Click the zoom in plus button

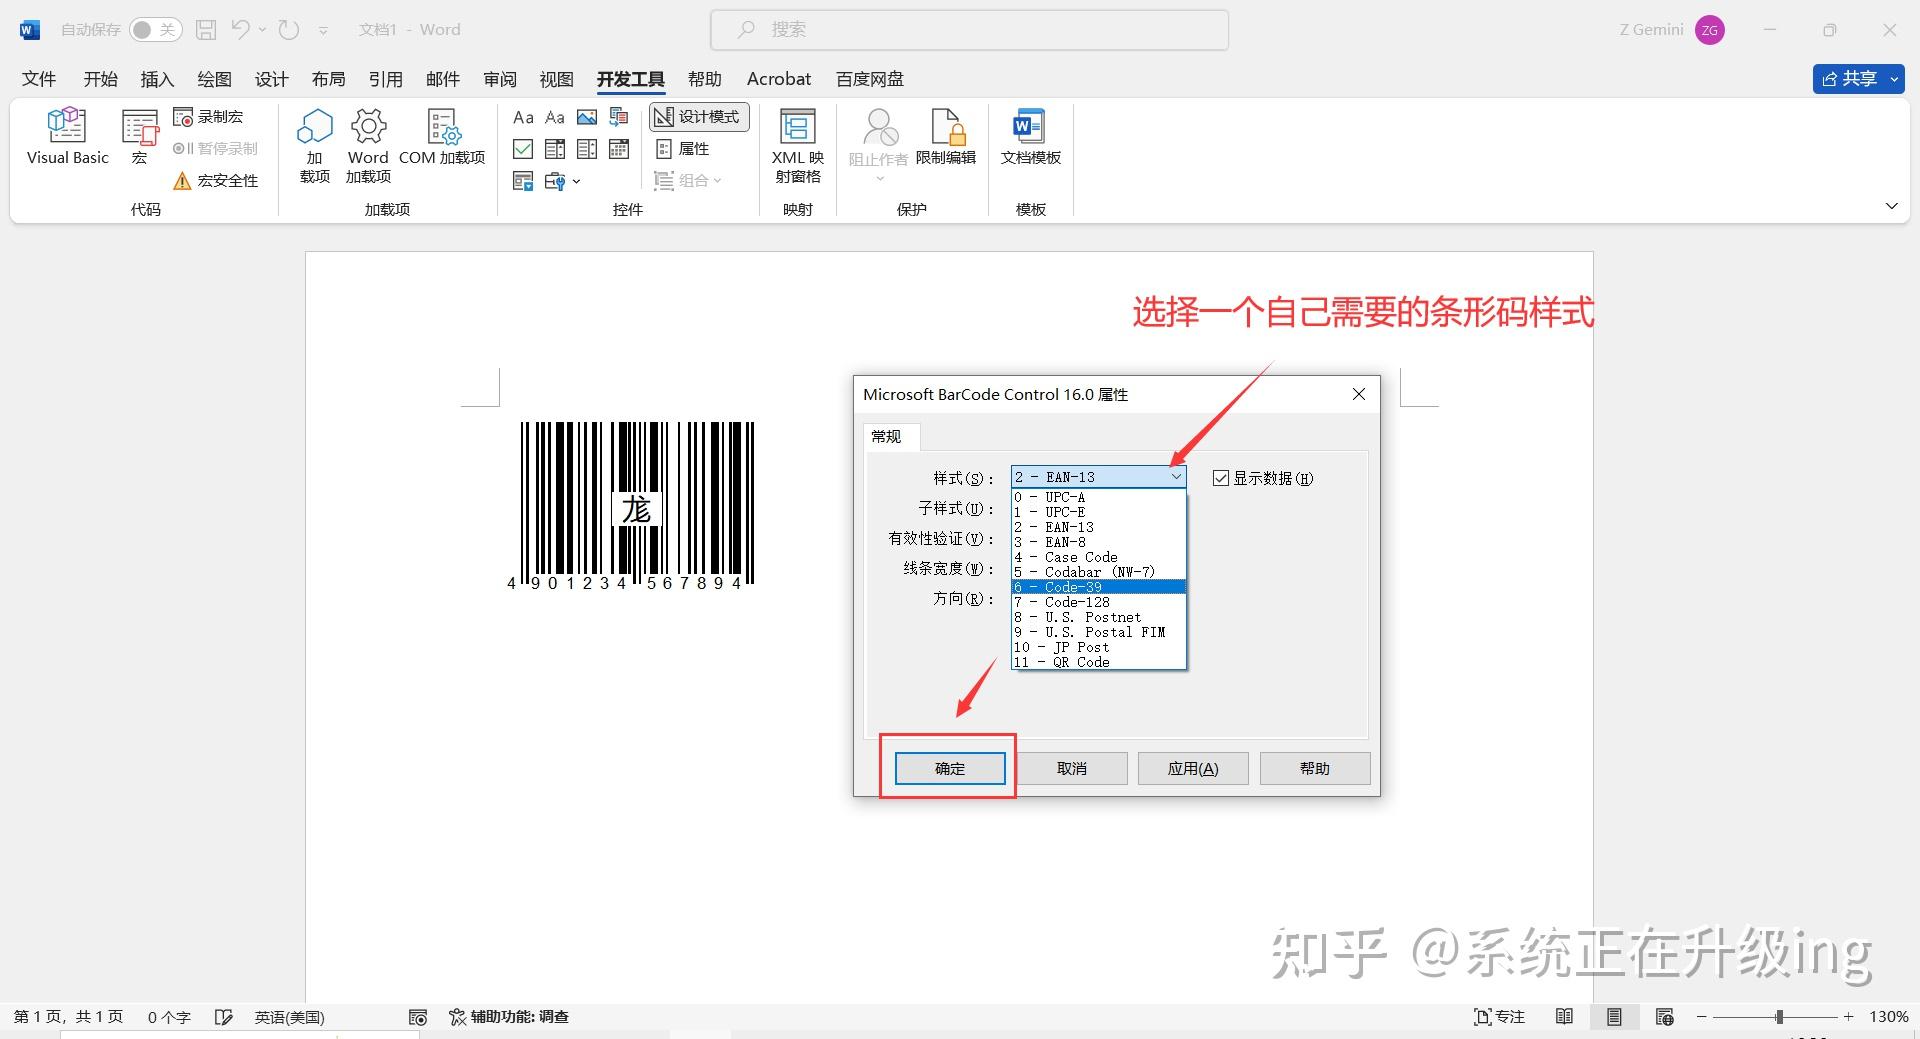click(1849, 1017)
